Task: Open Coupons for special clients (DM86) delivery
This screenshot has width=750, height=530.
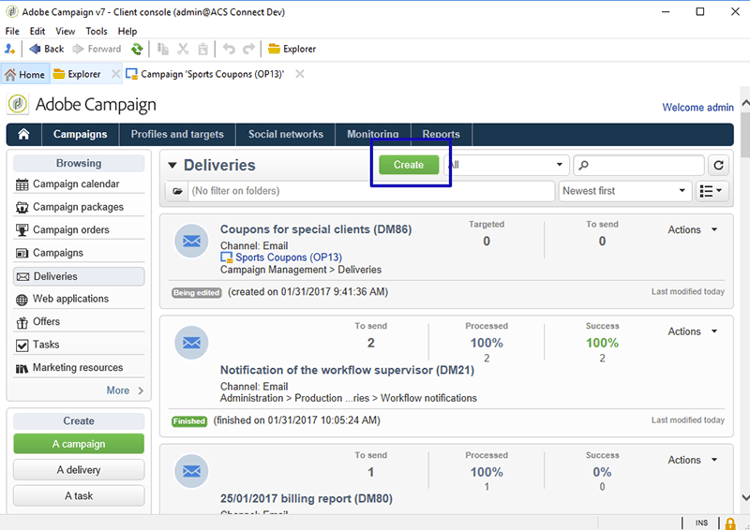Action: [316, 229]
